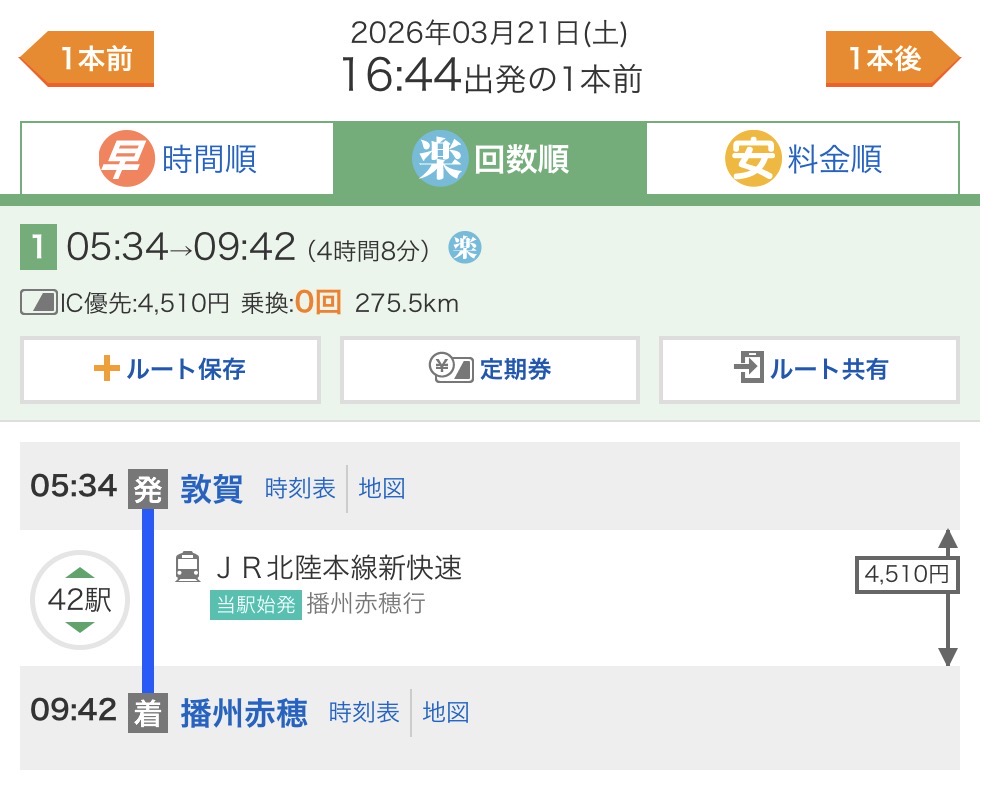Click the orange plus icon for route save
Viewport: 998px width, 786px height.
click(105, 369)
